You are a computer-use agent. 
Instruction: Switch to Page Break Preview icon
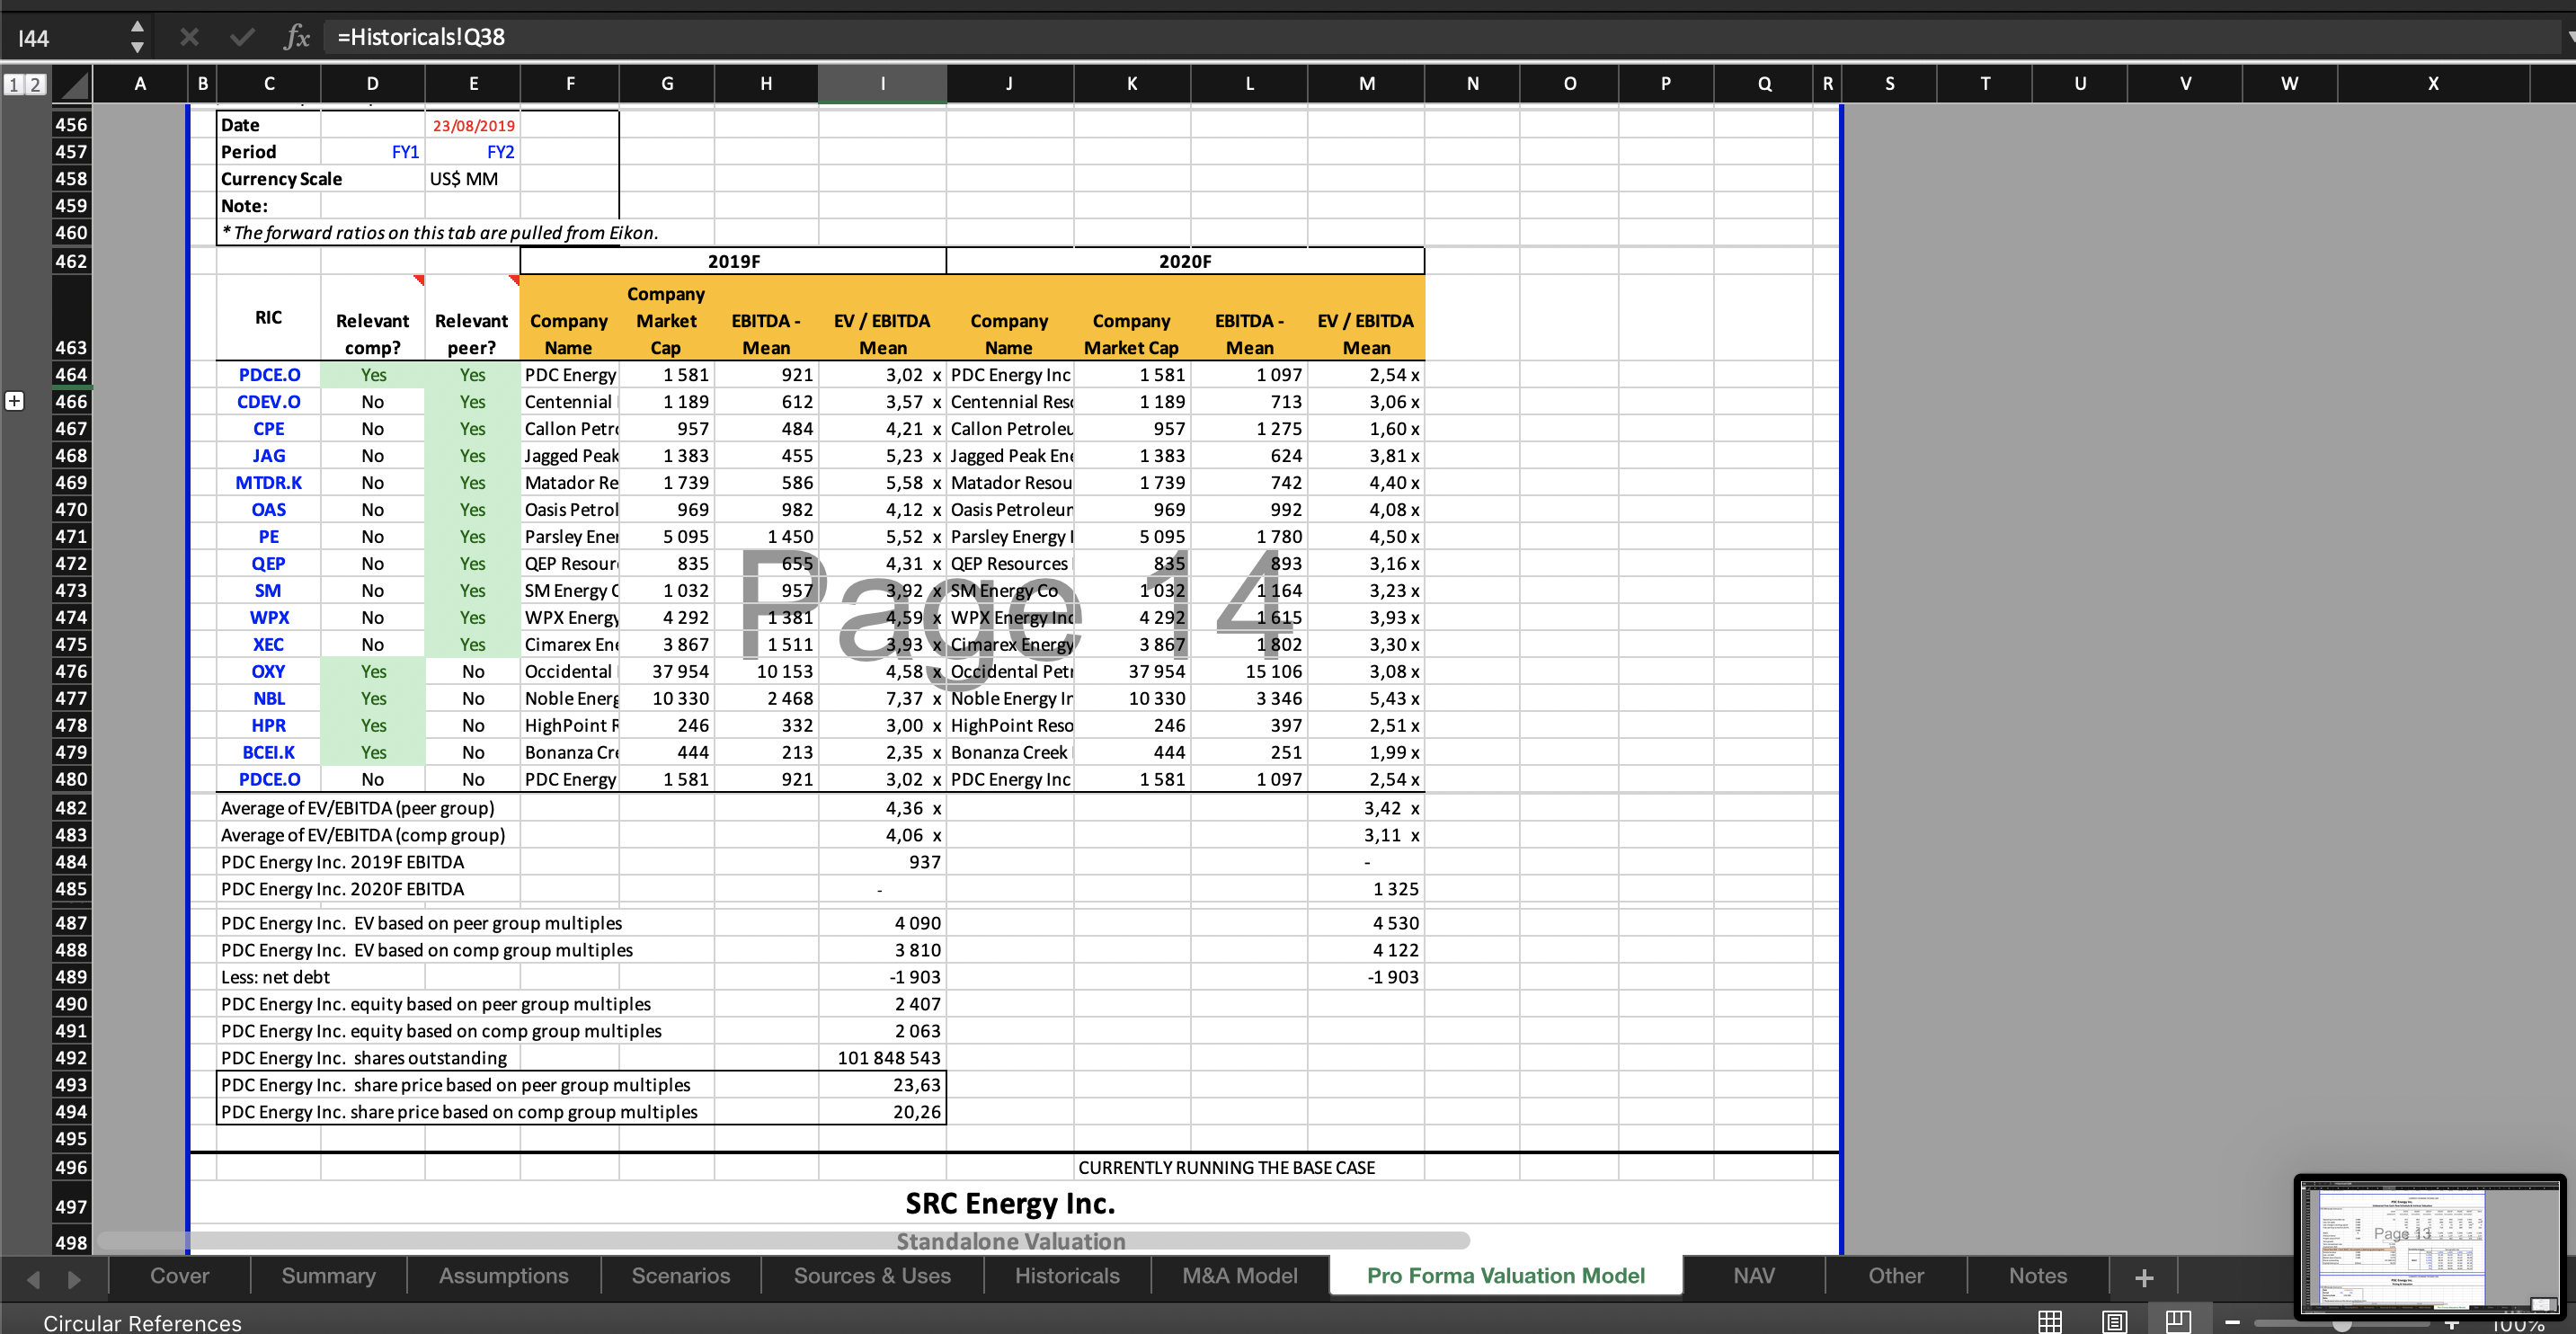point(2178,1321)
